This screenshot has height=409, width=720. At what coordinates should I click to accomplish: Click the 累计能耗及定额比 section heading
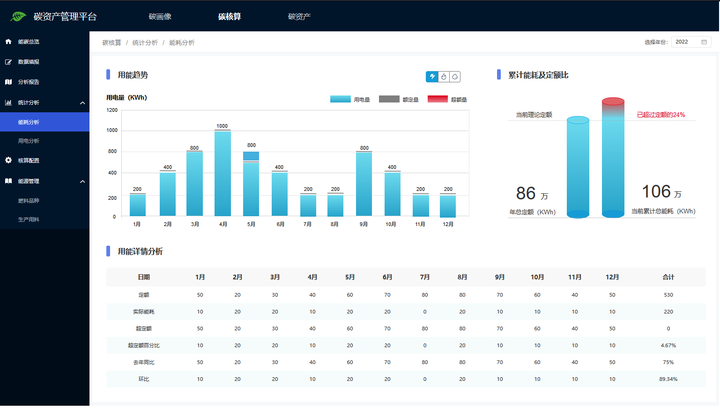[538, 75]
